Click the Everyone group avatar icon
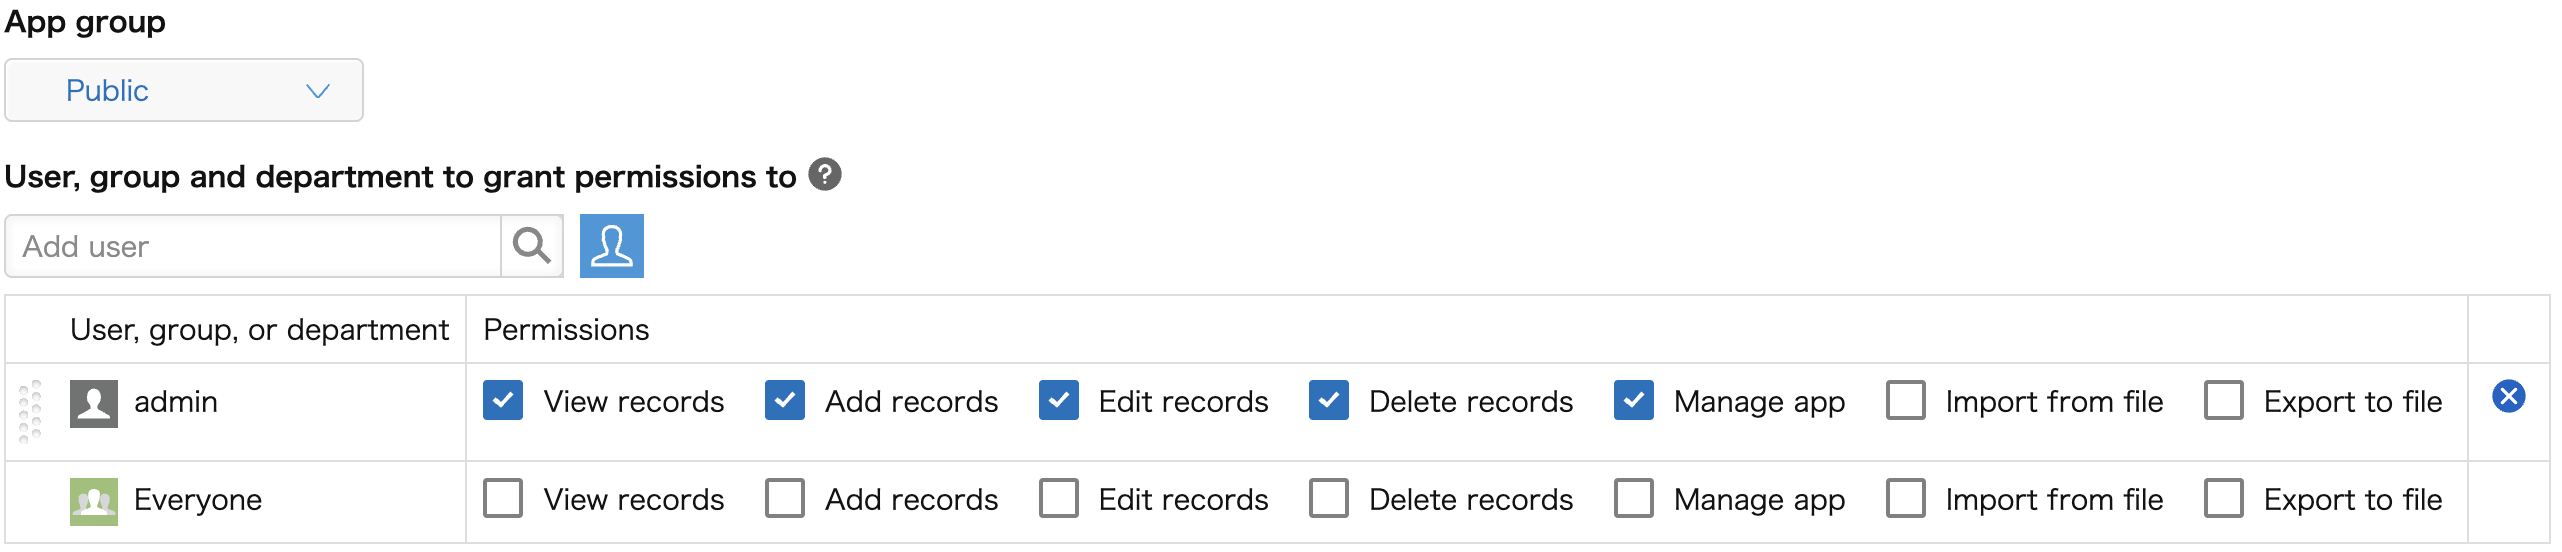This screenshot has height=552, width=2562. click(94, 501)
